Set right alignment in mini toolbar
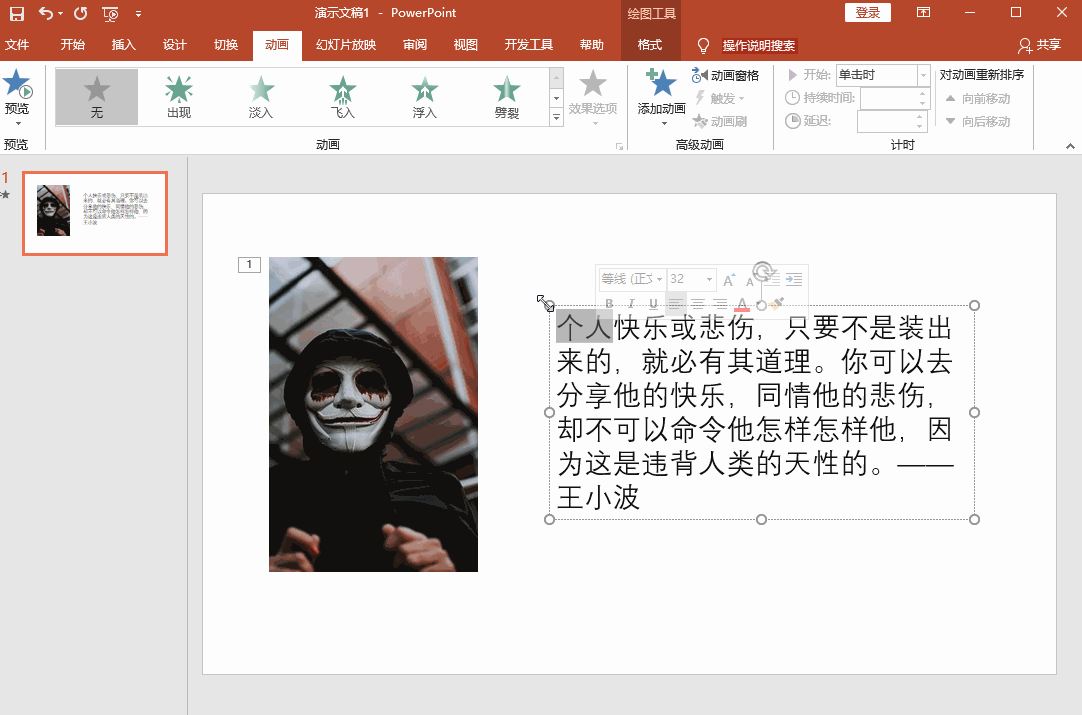1082x715 pixels. point(720,303)
